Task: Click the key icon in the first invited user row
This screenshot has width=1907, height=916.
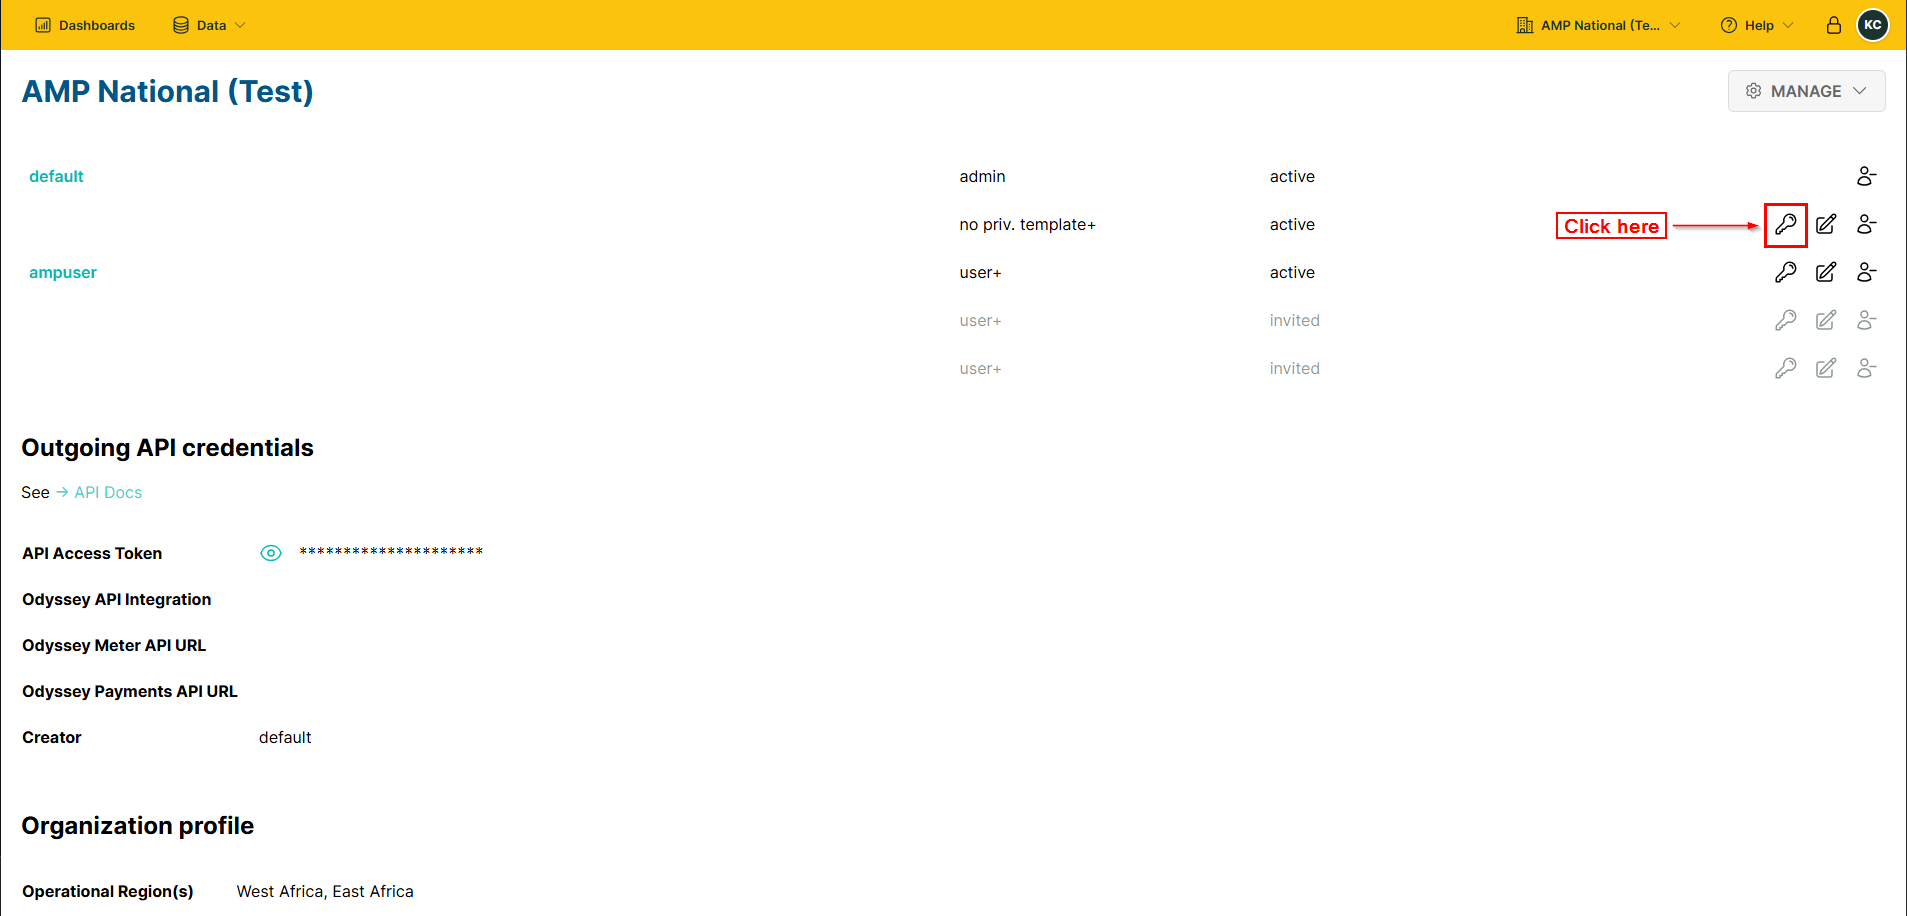Action: click(x=1785, y=320)
